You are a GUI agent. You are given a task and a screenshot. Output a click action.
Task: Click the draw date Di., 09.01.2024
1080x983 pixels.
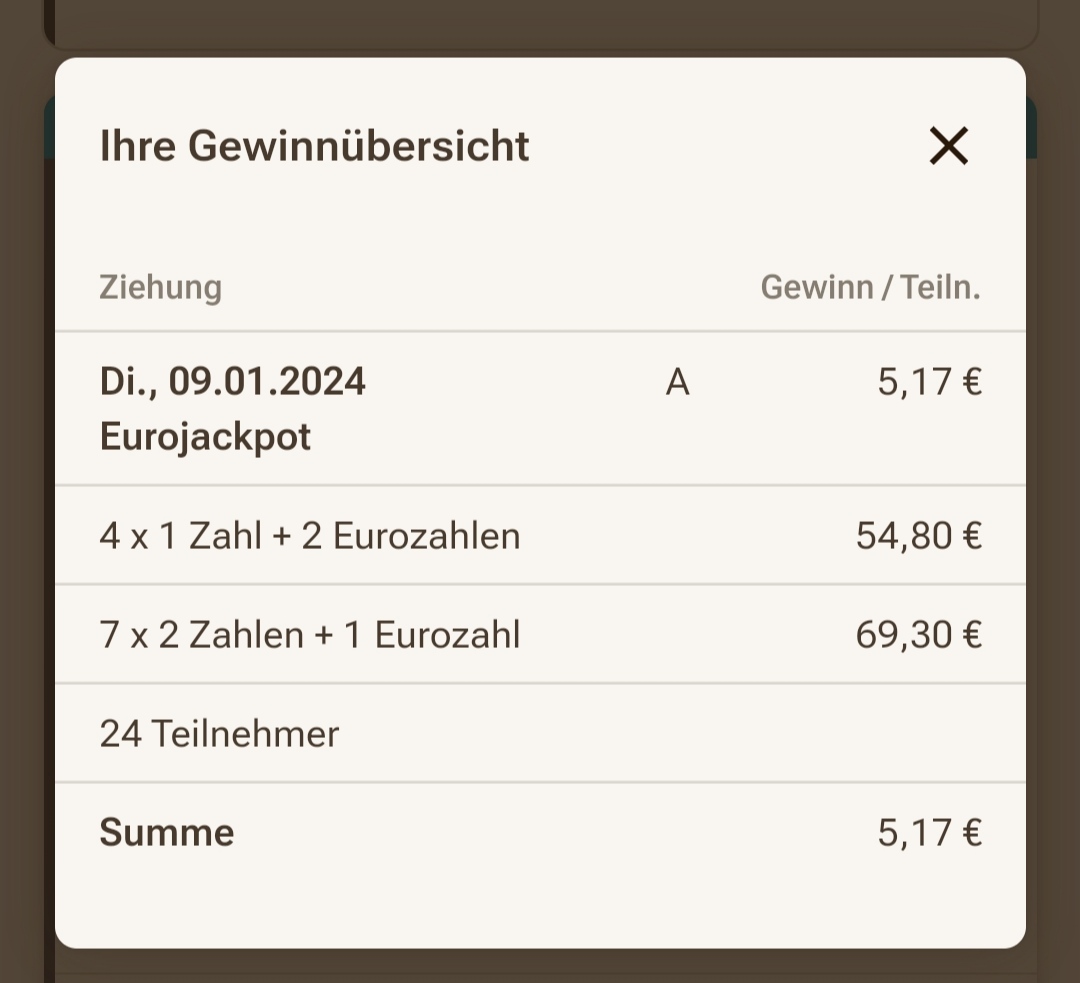(x=233, y=382)
